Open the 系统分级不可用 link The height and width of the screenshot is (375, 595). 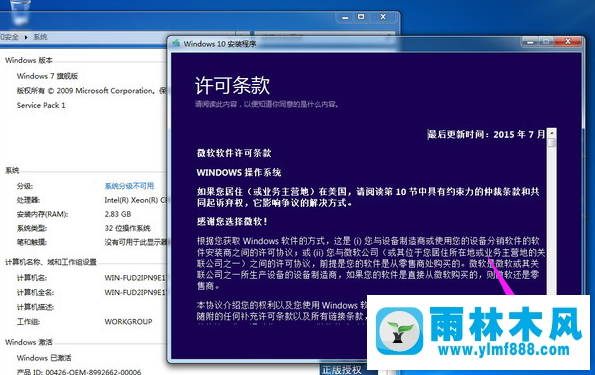tap(129, 186)
